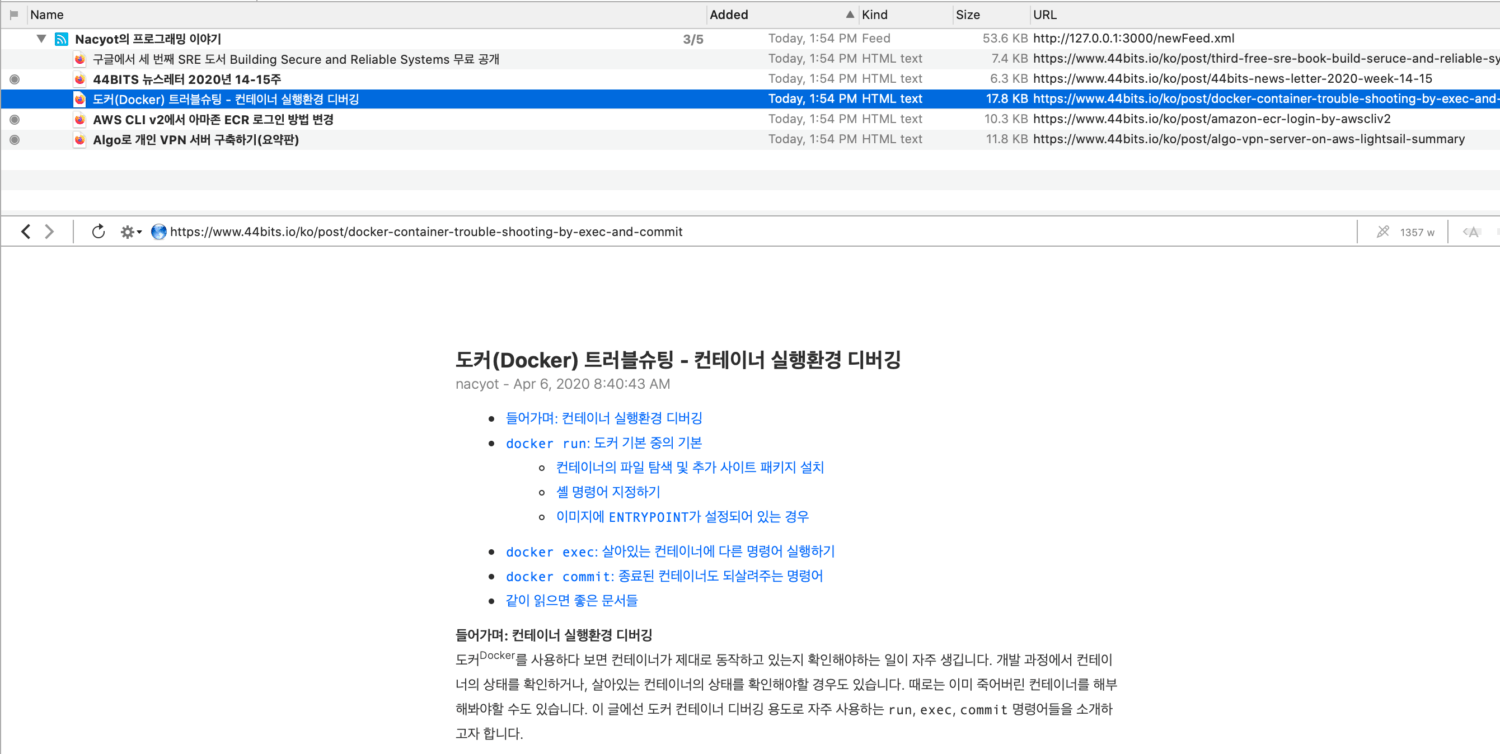Click the Feed kind cell
The width and height of the screenshot is (1500, 754).
[x=876, y=39]
